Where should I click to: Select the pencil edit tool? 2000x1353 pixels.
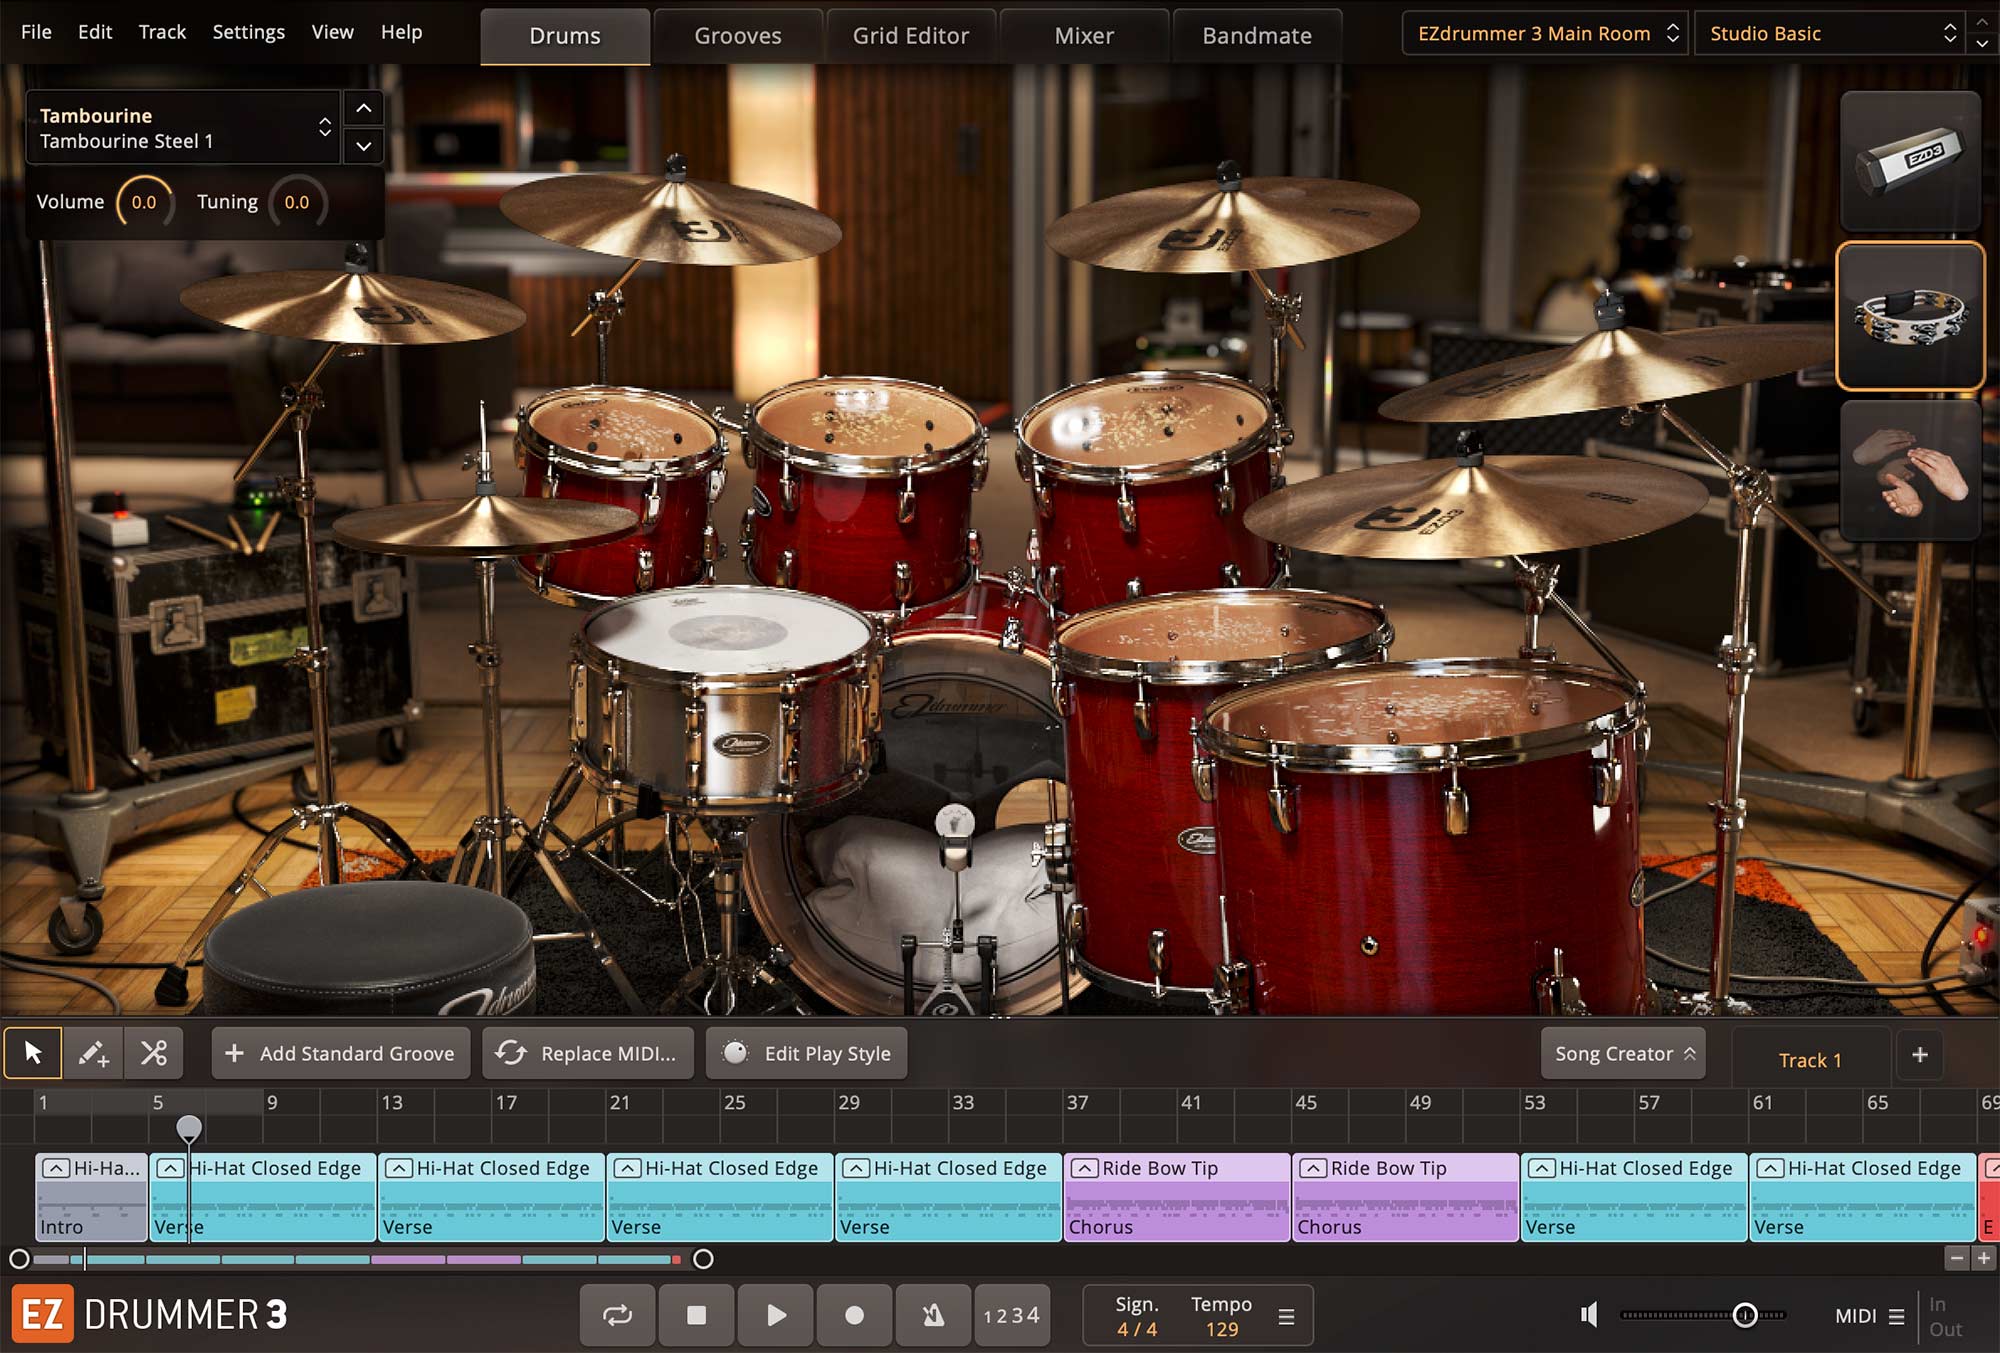coord(94,1053)
